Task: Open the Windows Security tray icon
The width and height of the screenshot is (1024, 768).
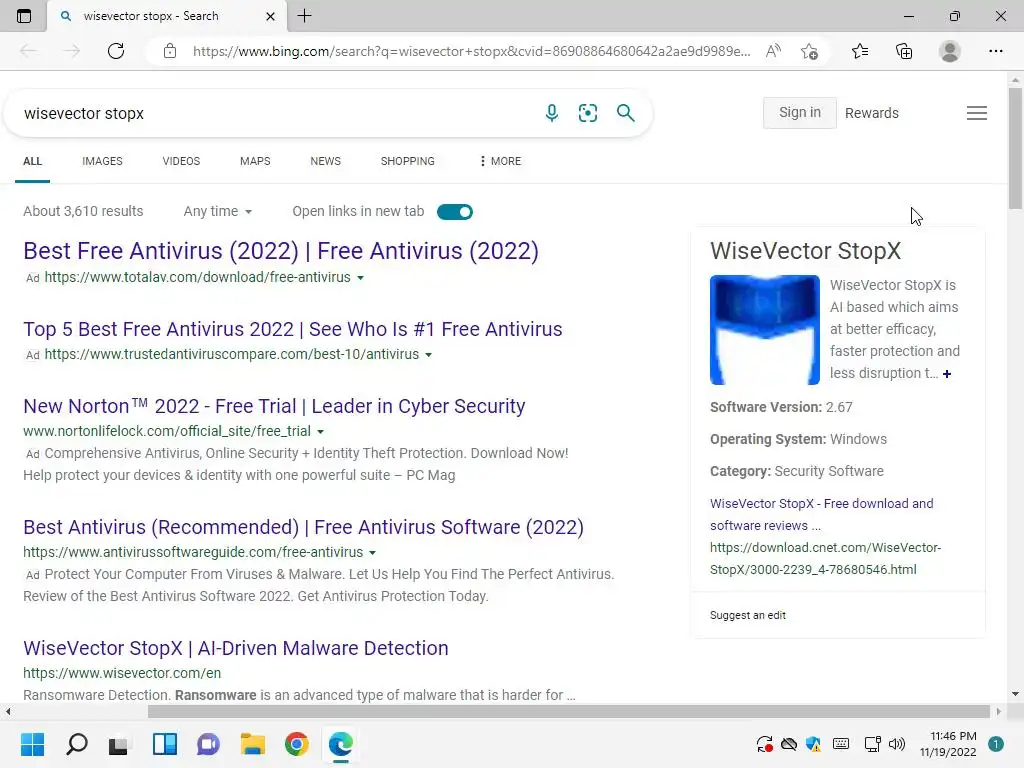Action: pyautogui.click(x=814, y=744)
